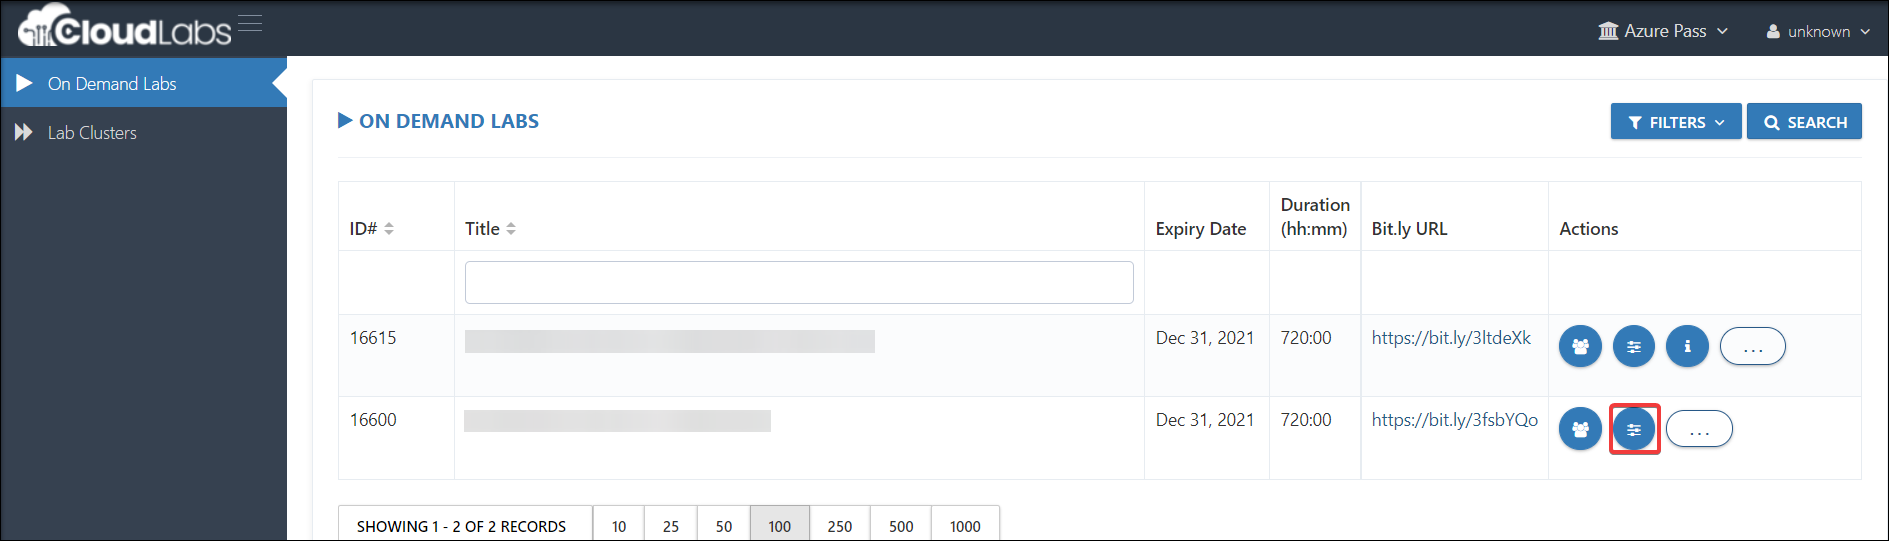Image resolution: width=1889 pixels, height=541 pixels.
Task: Select On Demand Labs in sidebar
Action: tap(144, 83)
